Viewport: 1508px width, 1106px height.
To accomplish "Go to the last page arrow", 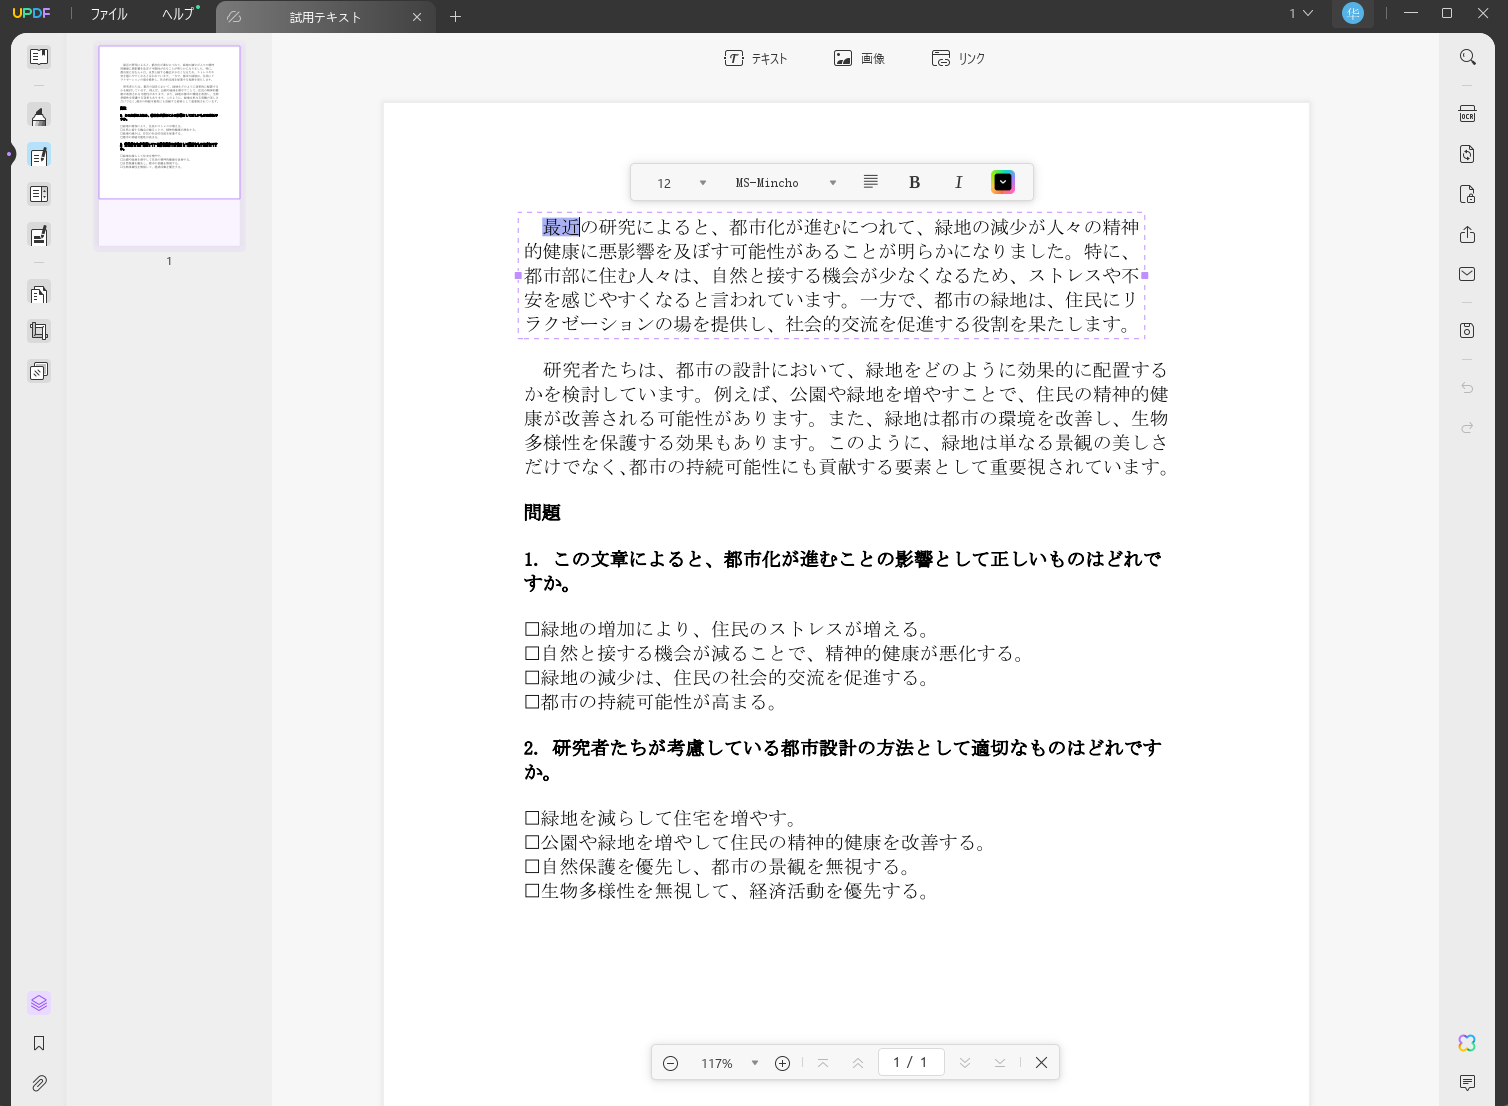I will pos(1000,1063).
